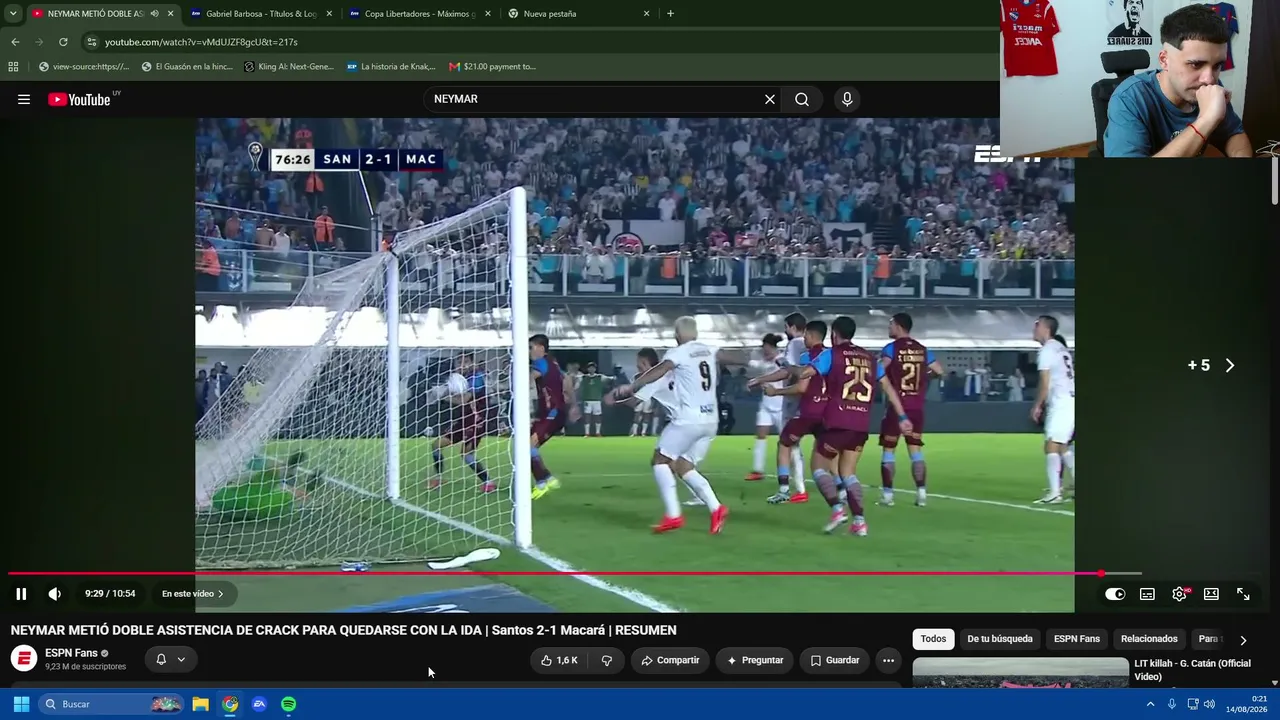Open the ESPN Fans channel avatar

point(24,658)
